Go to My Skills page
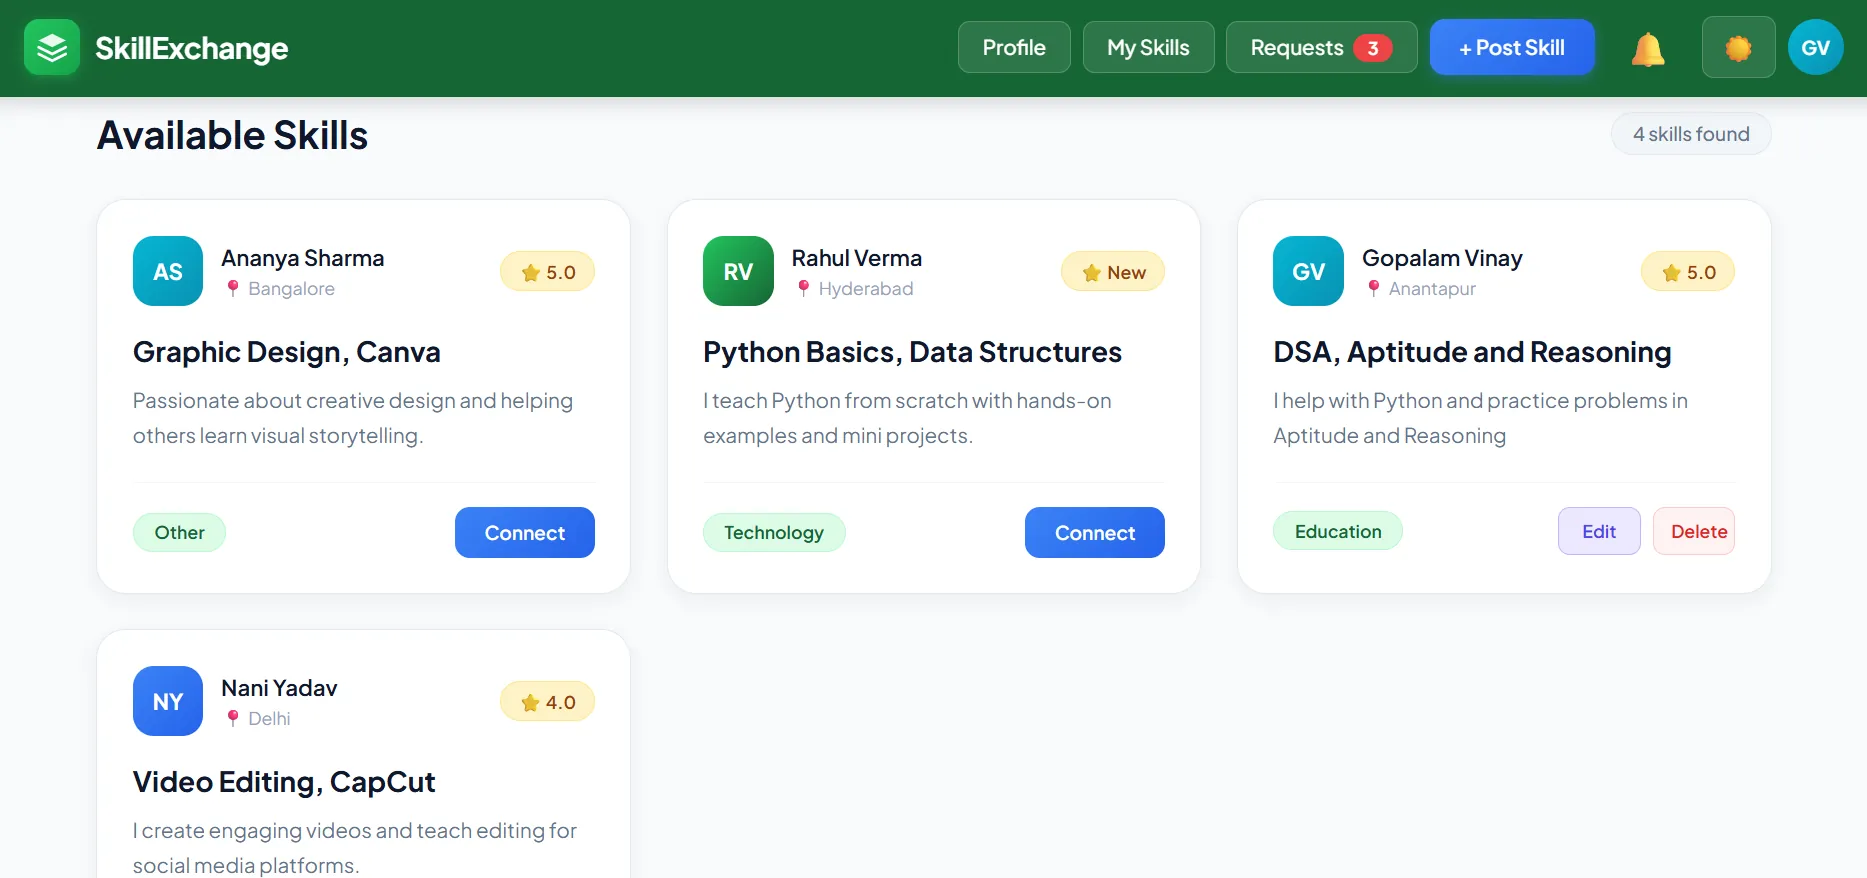 coord(1148,47)
